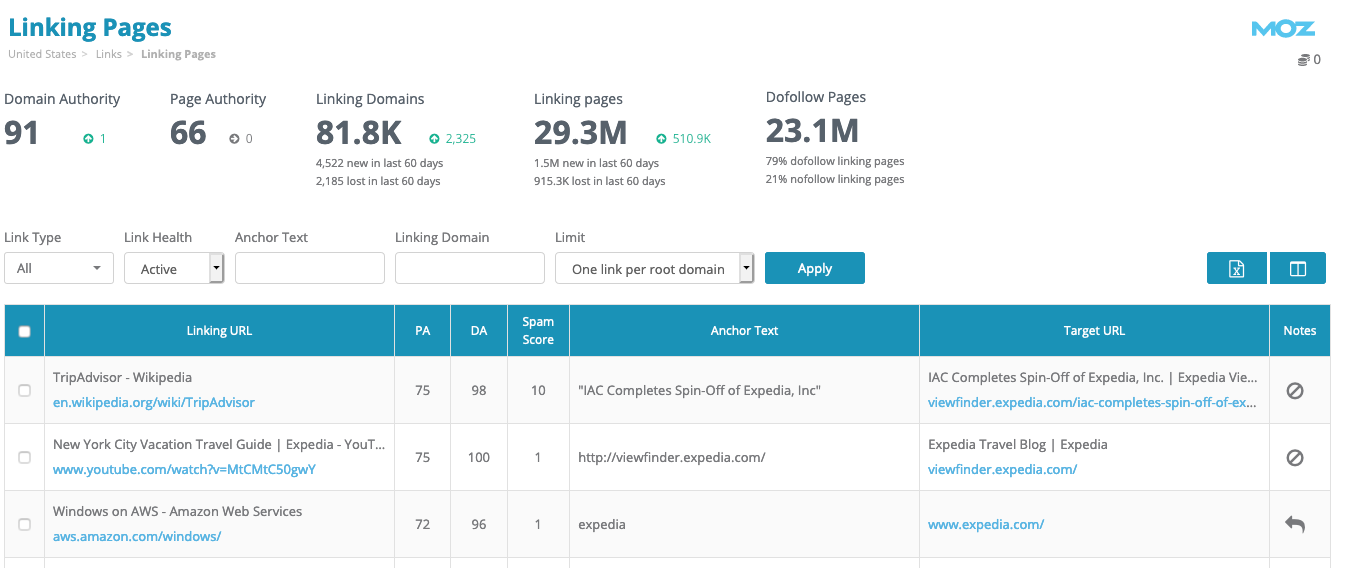Image resolution: width=1345 pixels, height=568 pixels.
Task: Click the Moz logo
Action: [x=1282, y=29]
